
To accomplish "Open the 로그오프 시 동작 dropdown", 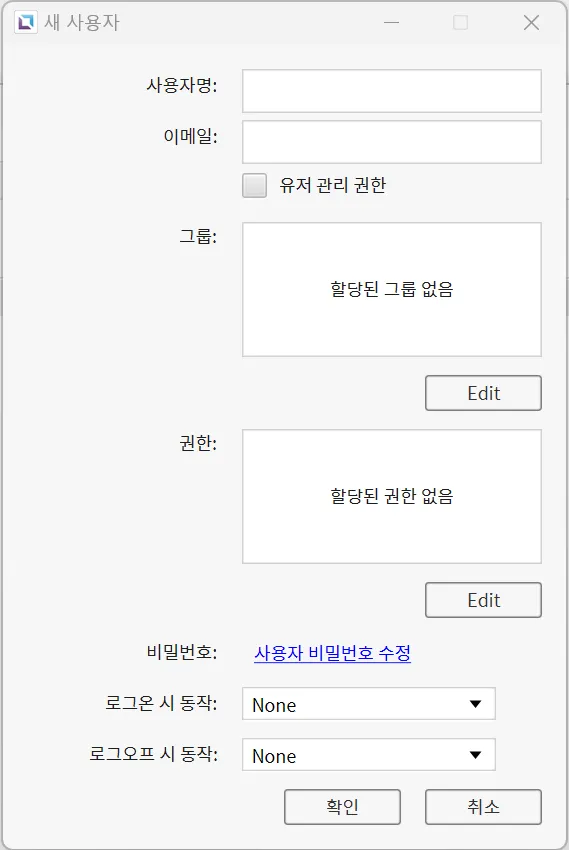I will [x=368, y=755].
